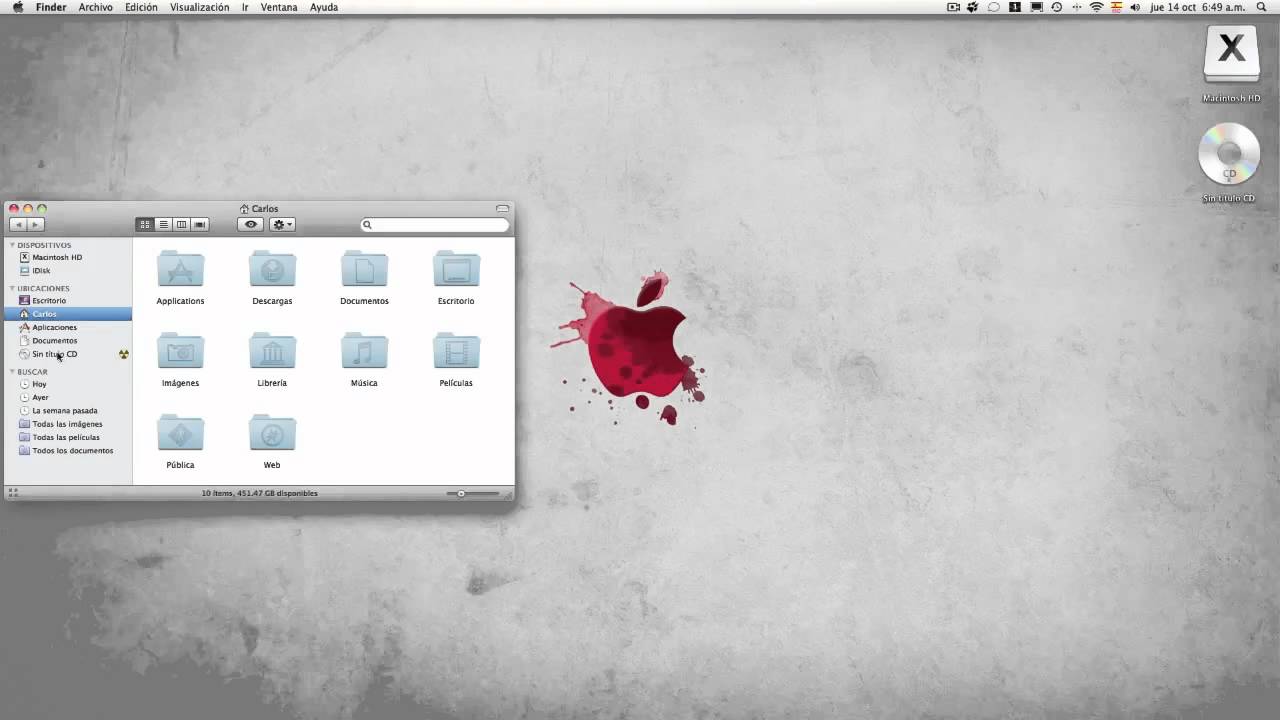This screenshot has width=1280, height=720.
Task: Open the Ventana menu
Action: click(x=279, y=7)
